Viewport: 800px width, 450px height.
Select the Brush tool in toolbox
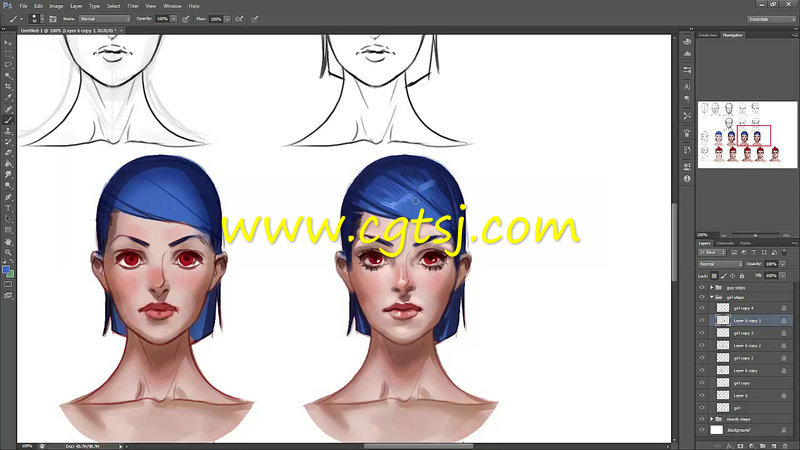coord(8,120)
